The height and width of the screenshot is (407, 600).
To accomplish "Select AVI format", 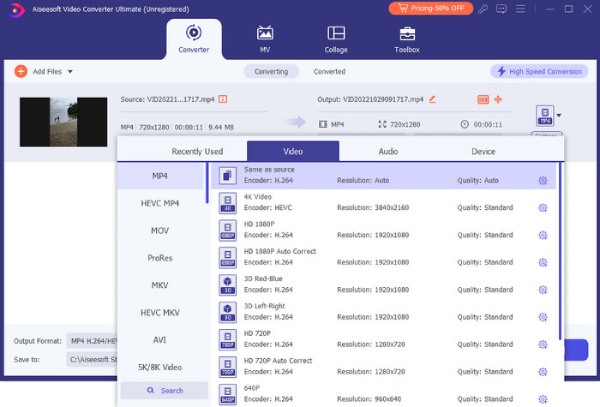I will click(160, 340).
